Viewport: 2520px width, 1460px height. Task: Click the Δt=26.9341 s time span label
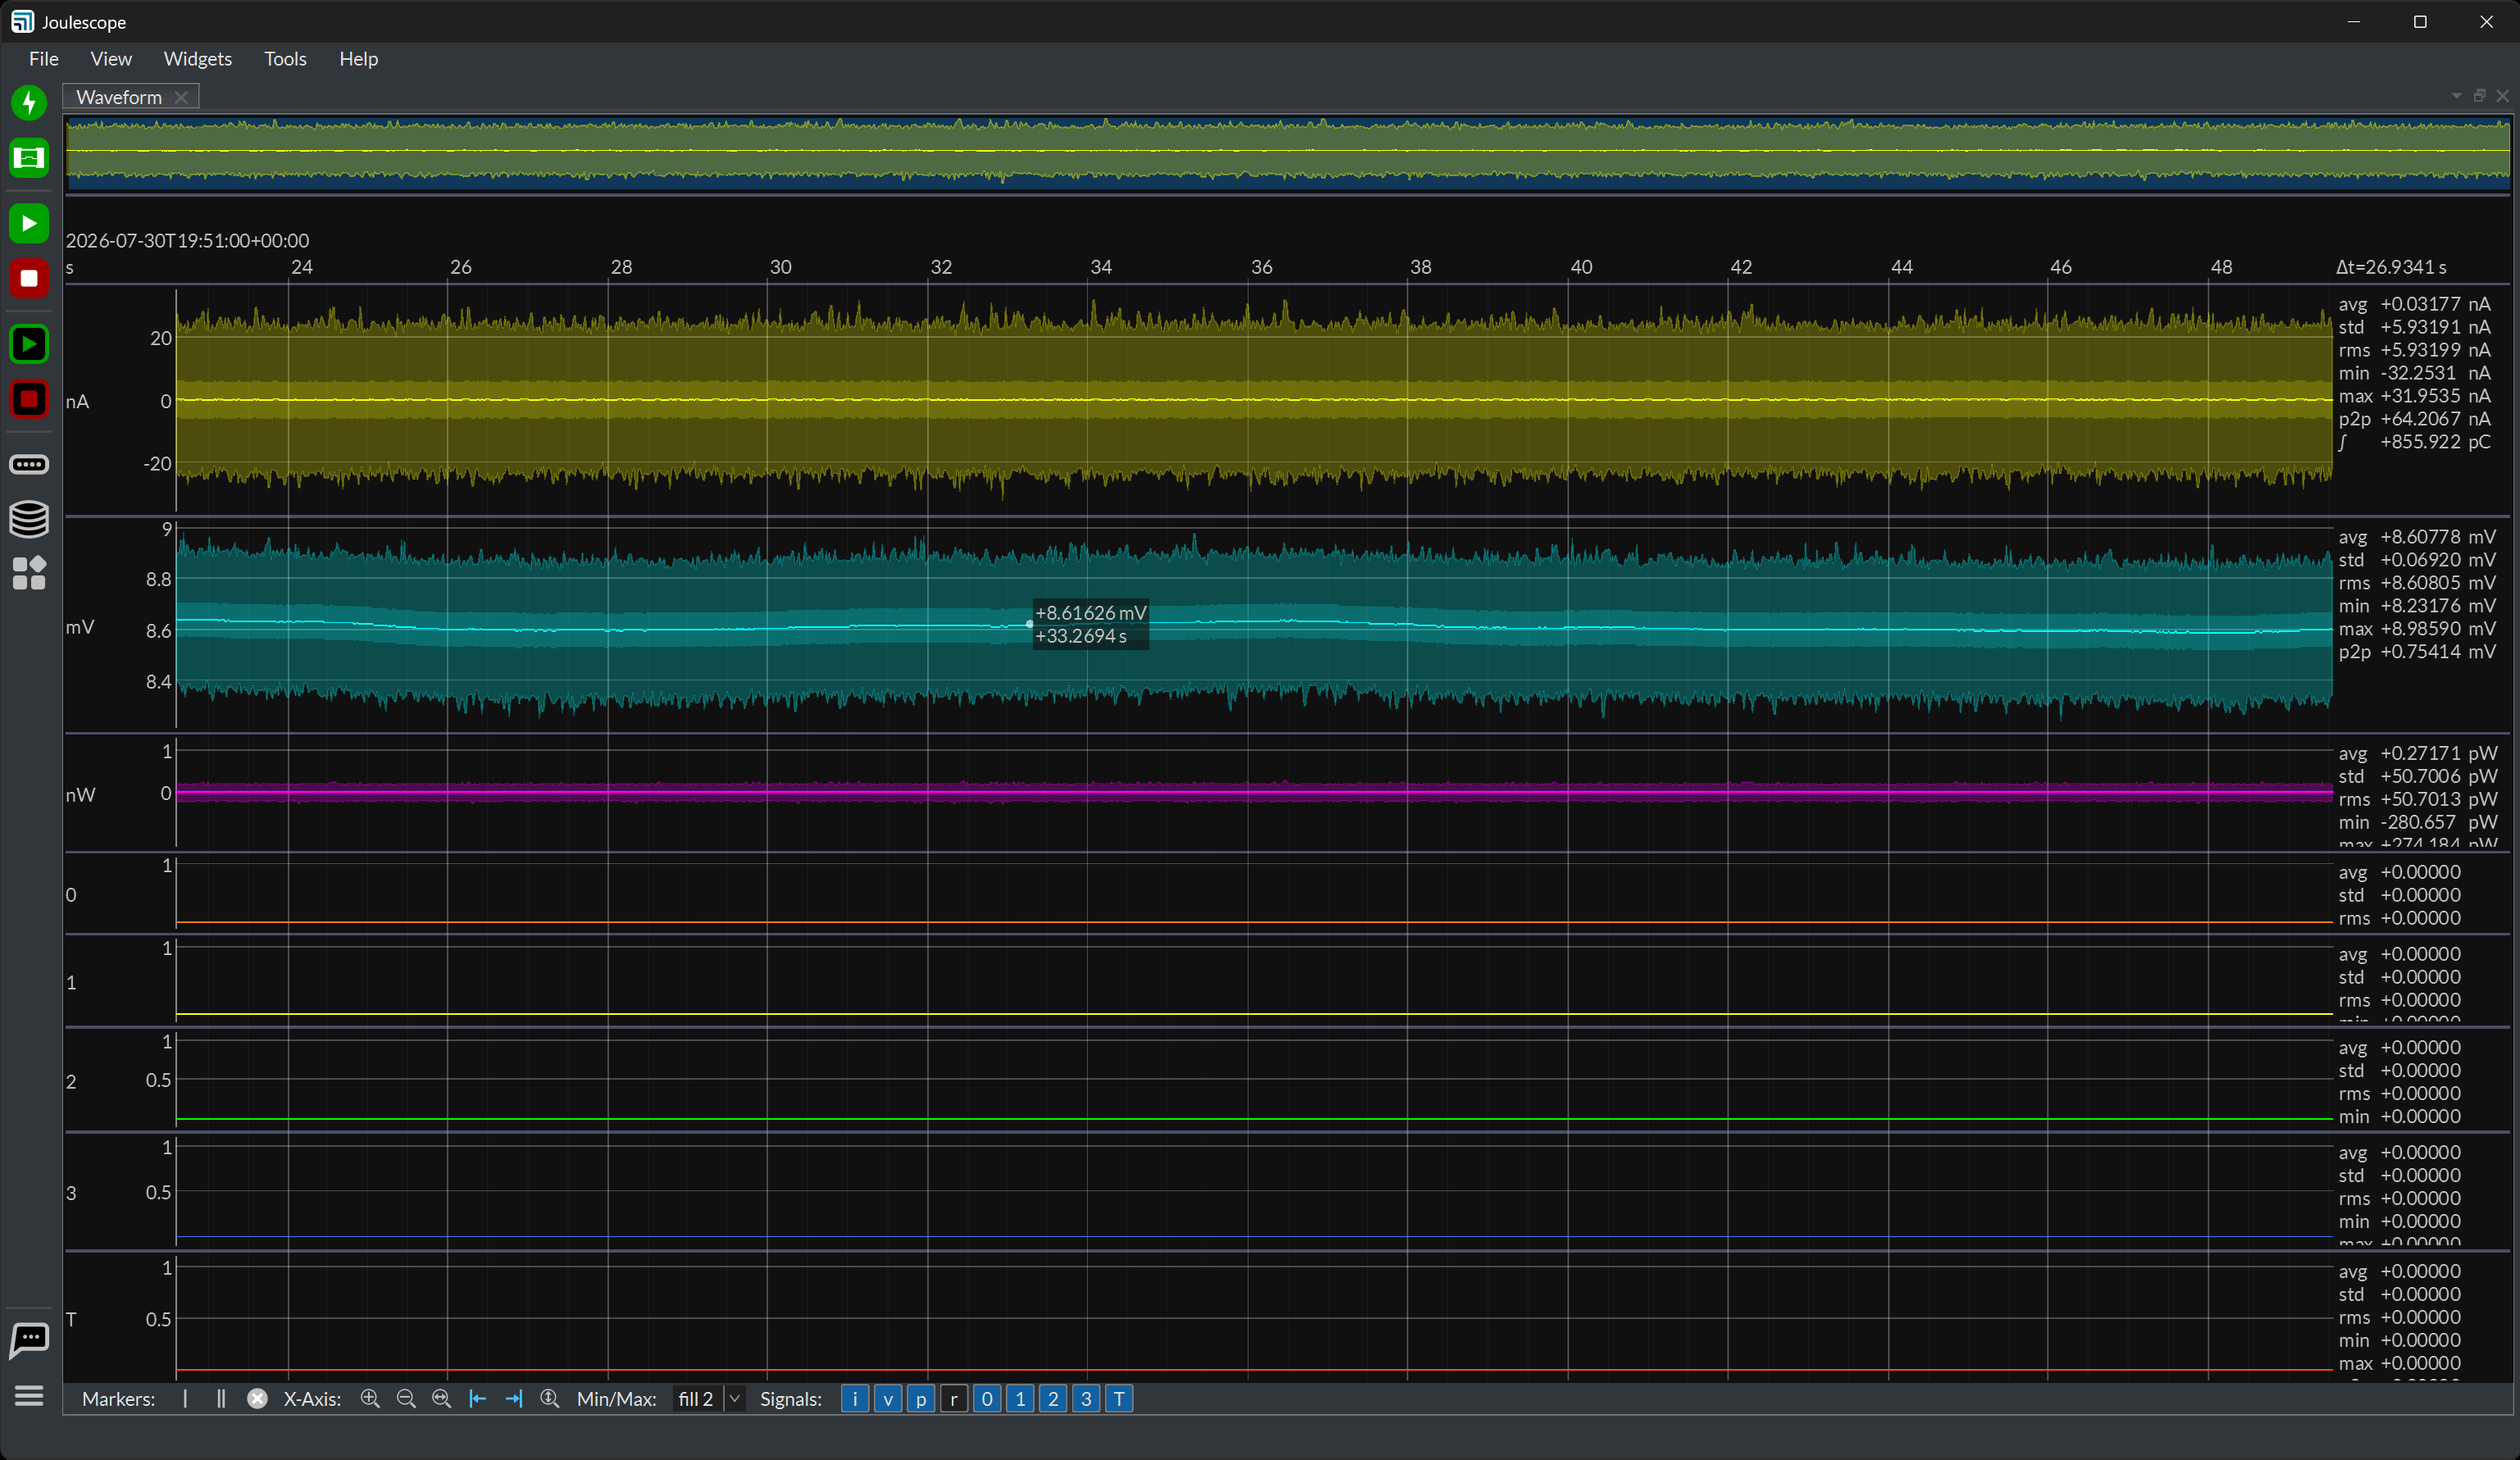coord(2391,267)
